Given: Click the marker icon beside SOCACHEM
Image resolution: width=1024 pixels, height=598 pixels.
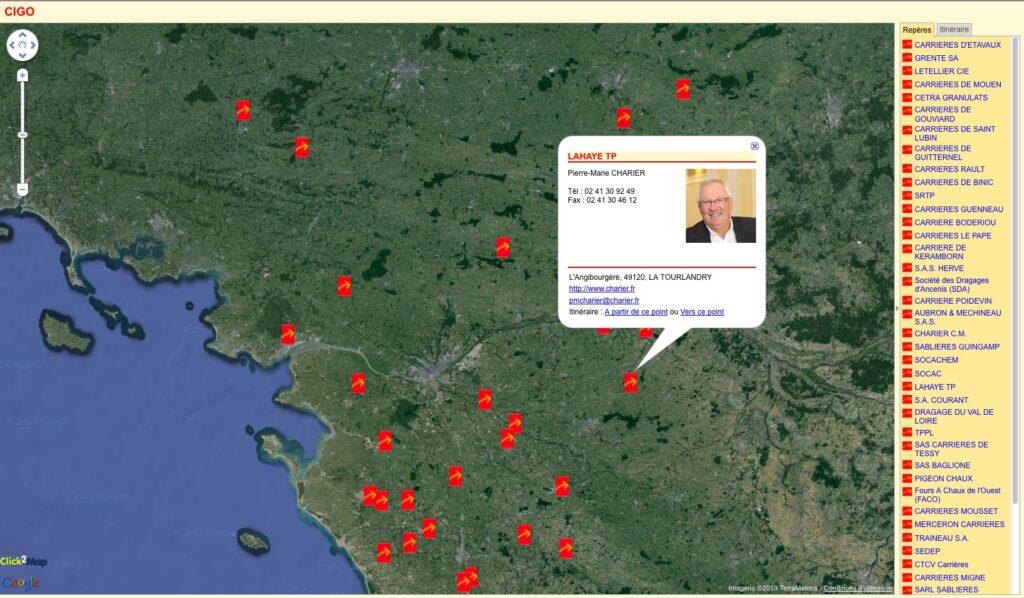Looking at the screenshot, I should pyautogui.click(x=906, y=360).
